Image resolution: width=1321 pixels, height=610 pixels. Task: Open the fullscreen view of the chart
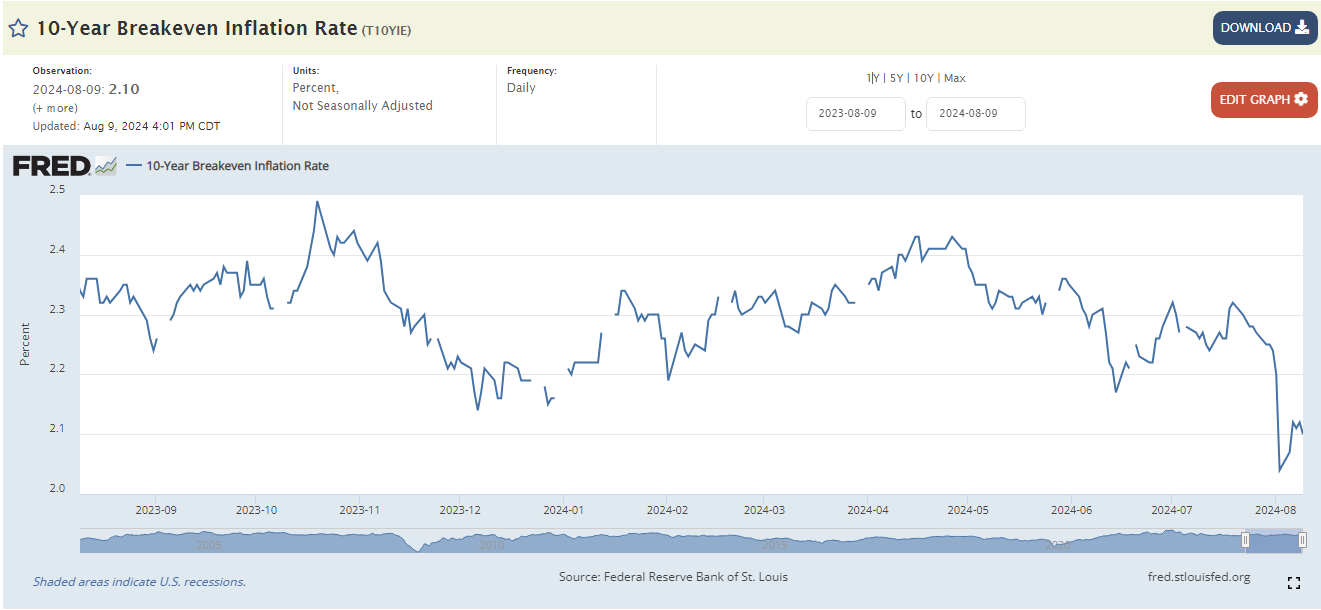pyautogui.click(x=1293, y=583)
